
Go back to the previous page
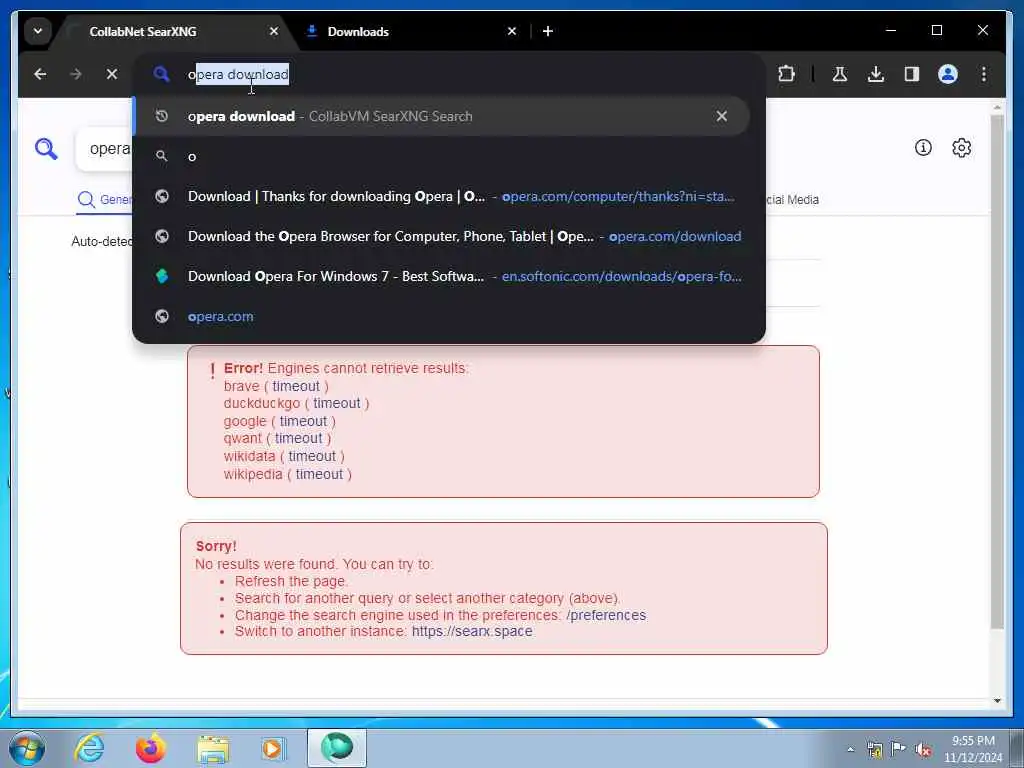tap(40, 74)
